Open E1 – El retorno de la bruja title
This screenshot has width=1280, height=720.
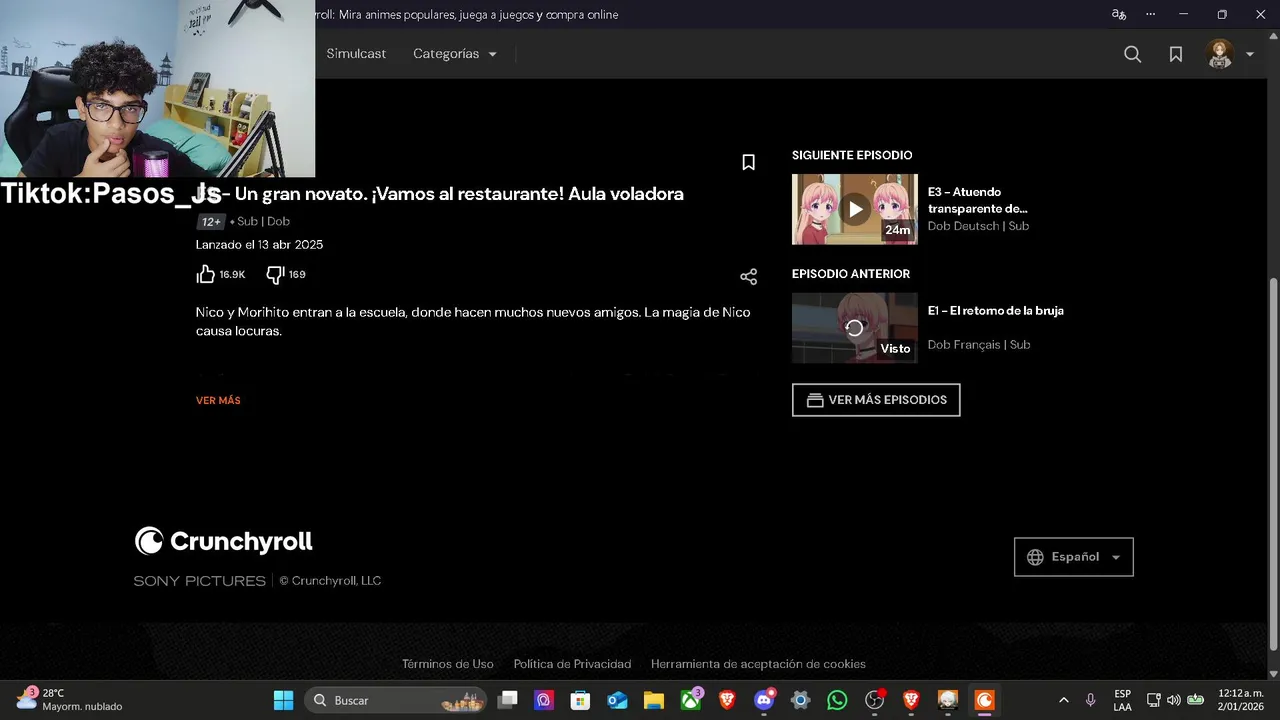995,311
